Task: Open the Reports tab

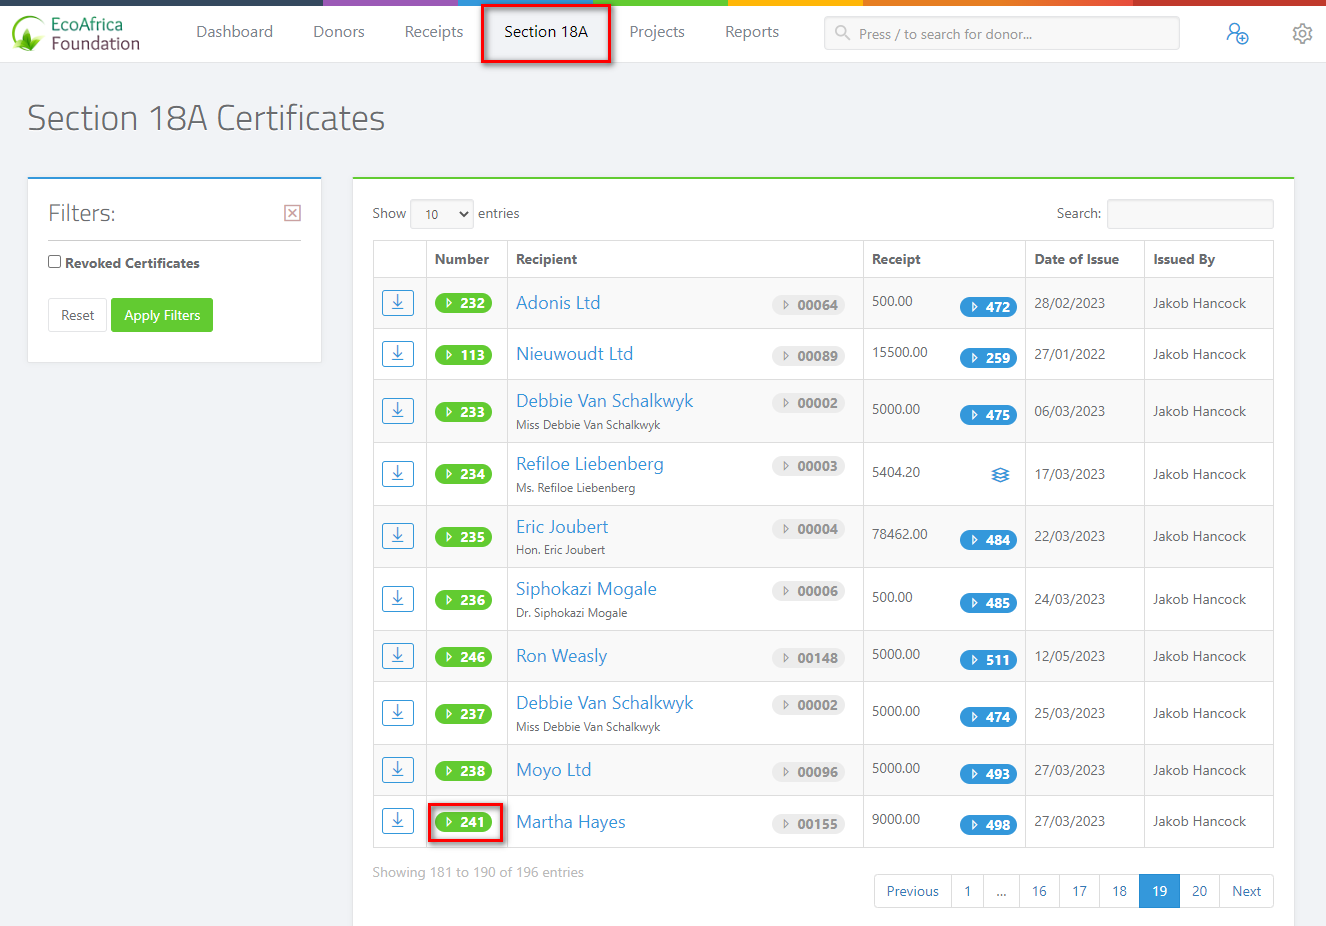Action: (751, 31)
